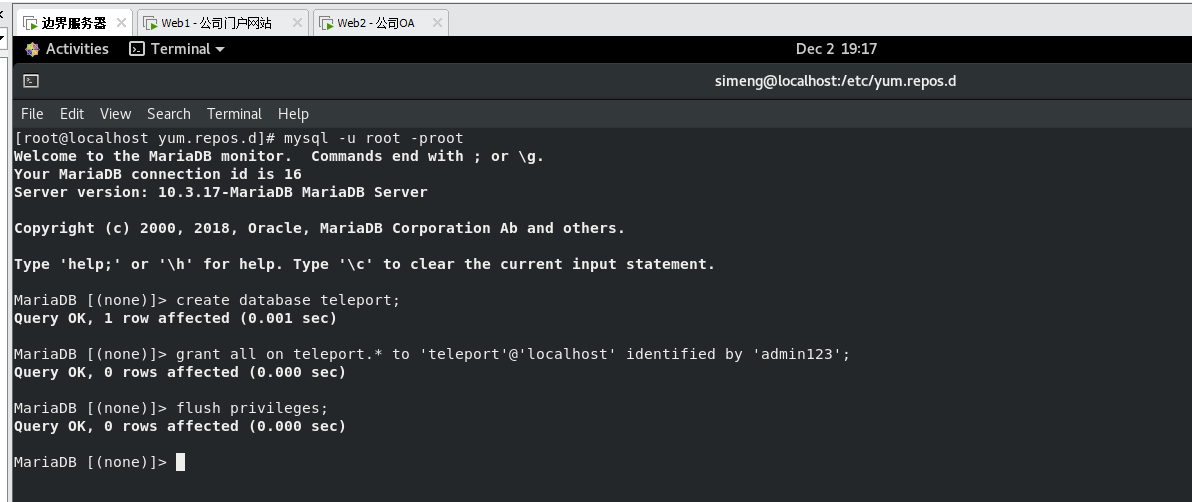Click the Activities overview button
Viewport: 1192px width, 502px height.
tap(76, 49)
